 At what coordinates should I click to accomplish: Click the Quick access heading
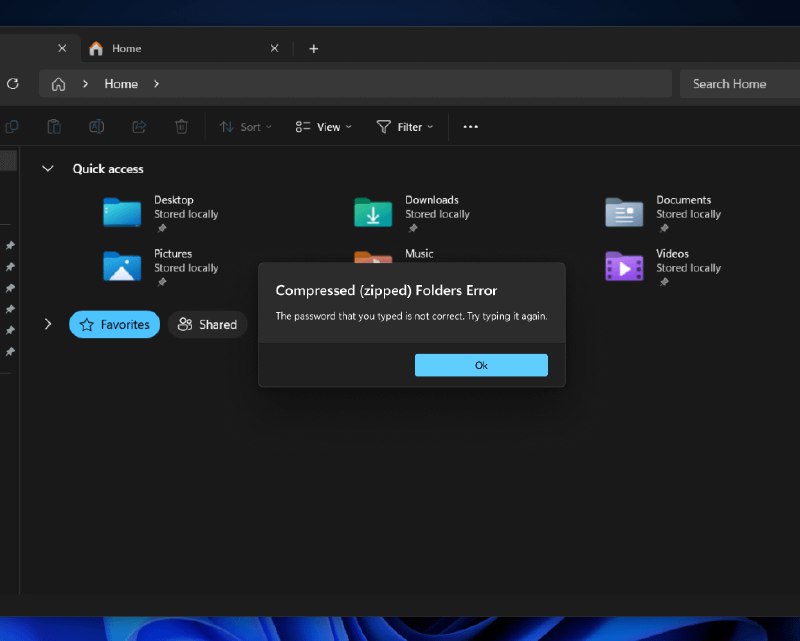[108, 169]
